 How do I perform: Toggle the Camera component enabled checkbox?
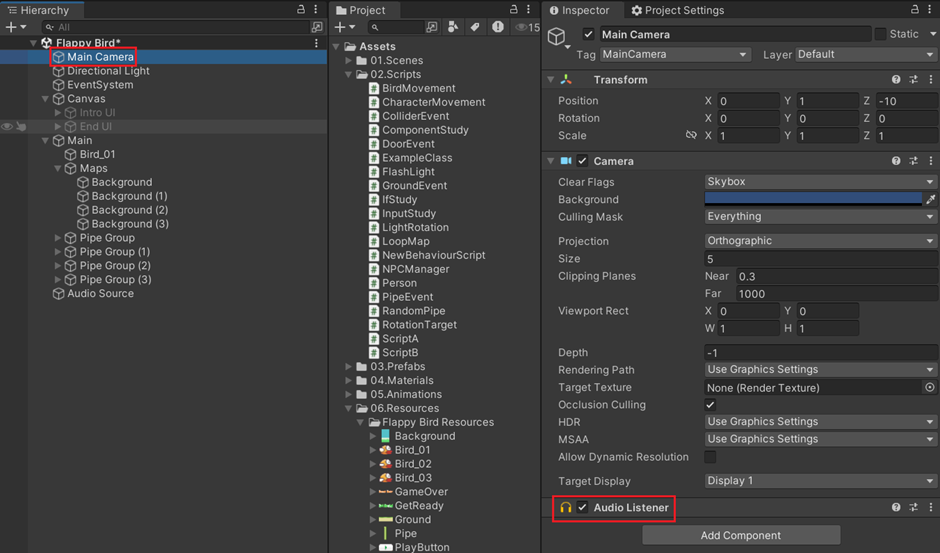[582, 161]
